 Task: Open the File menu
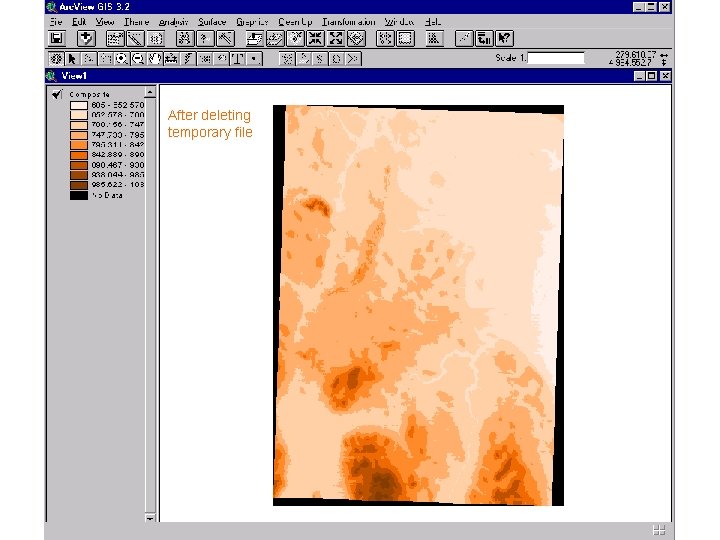[x=56, y=22]
